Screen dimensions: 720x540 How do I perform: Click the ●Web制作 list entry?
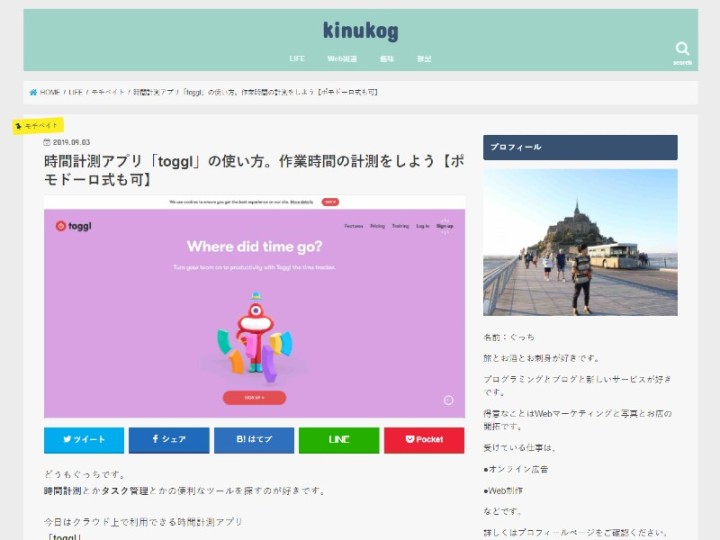tap(503, 491)
